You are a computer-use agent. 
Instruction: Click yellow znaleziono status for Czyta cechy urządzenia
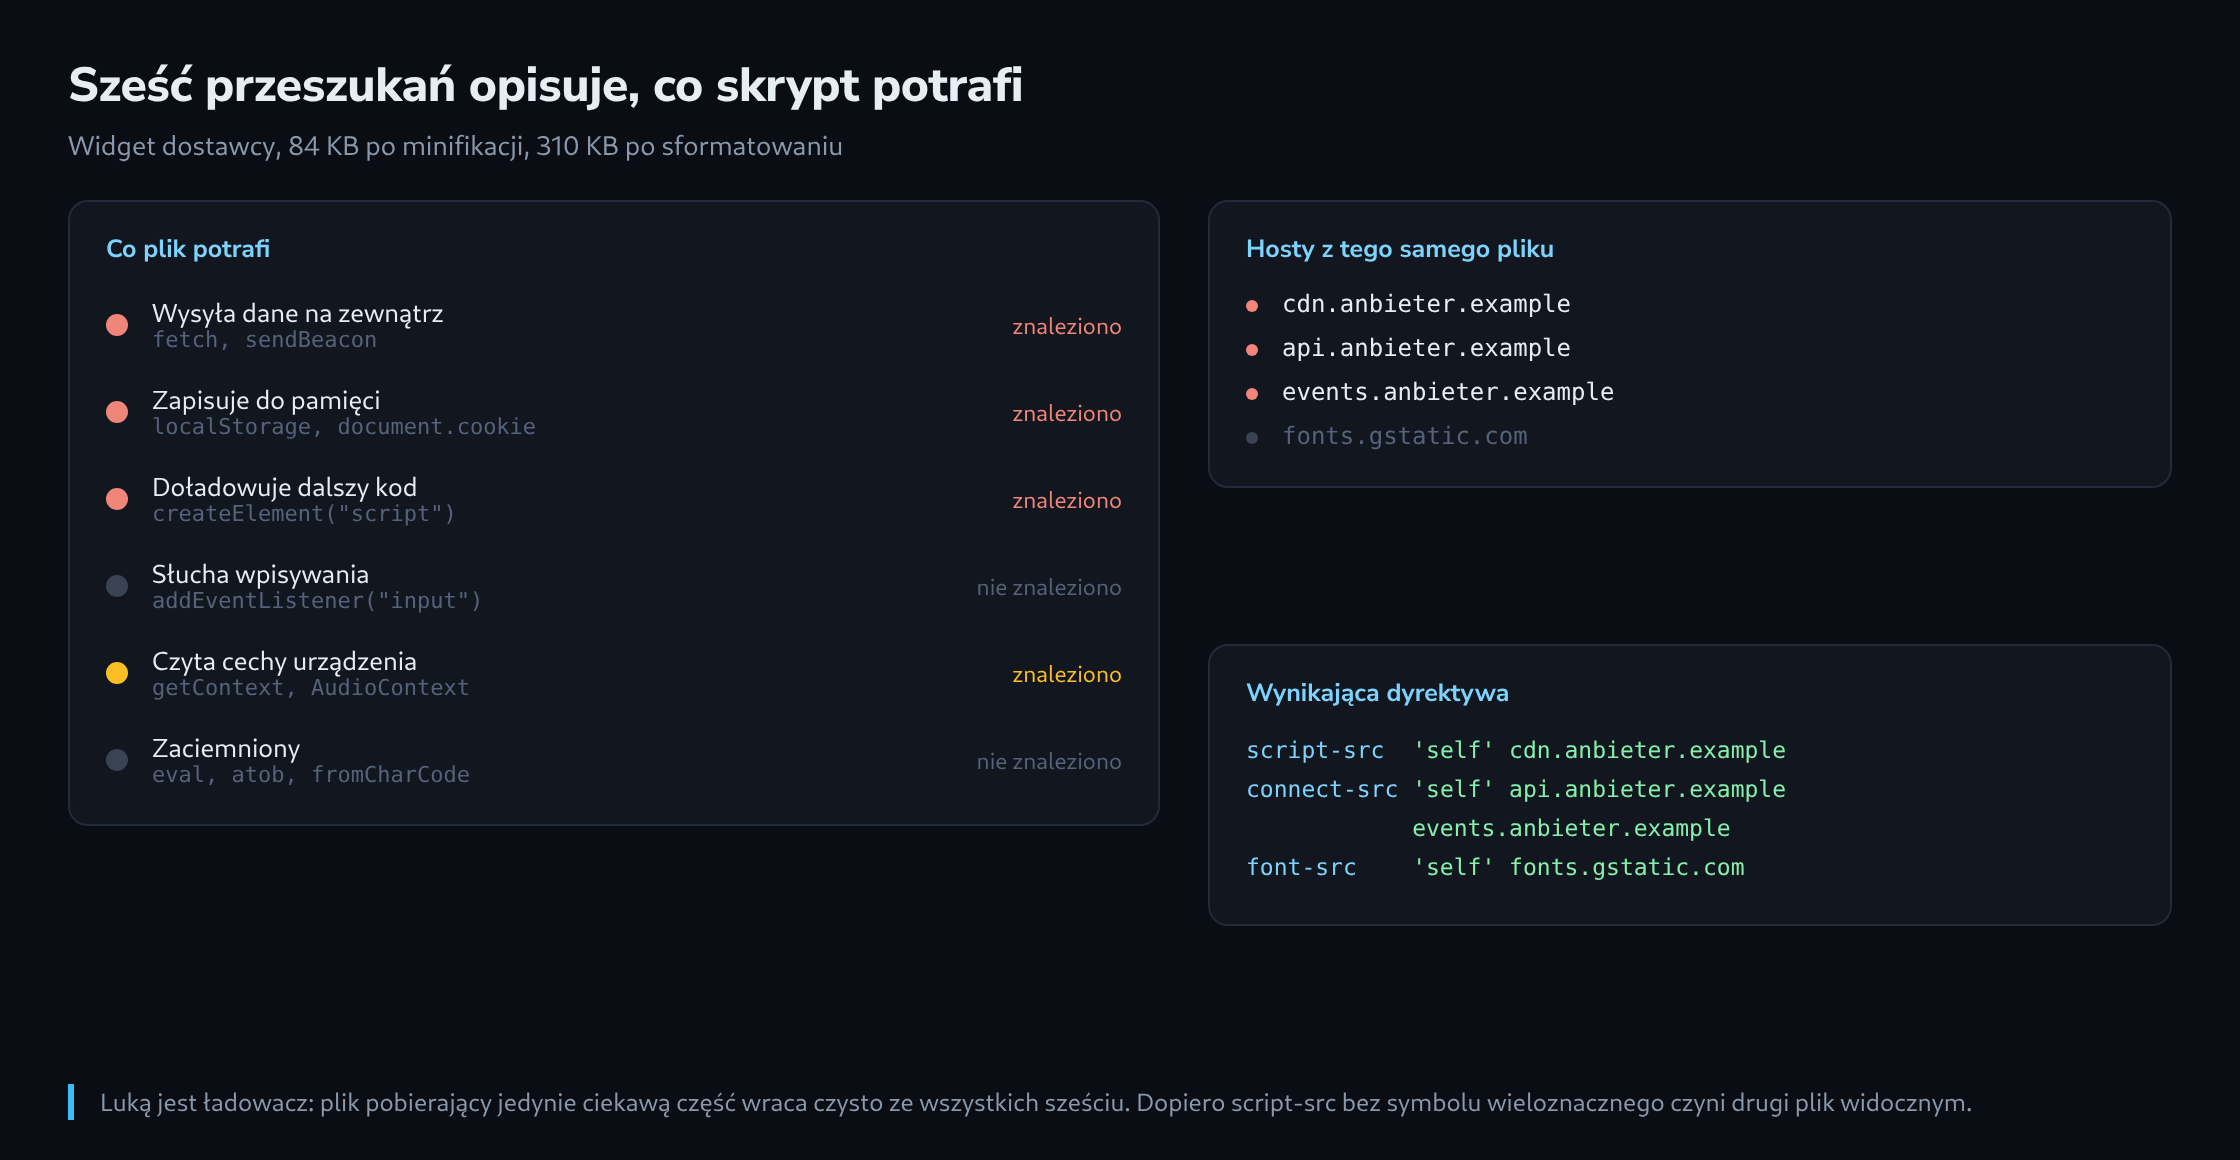click(x=1066, y=675)
